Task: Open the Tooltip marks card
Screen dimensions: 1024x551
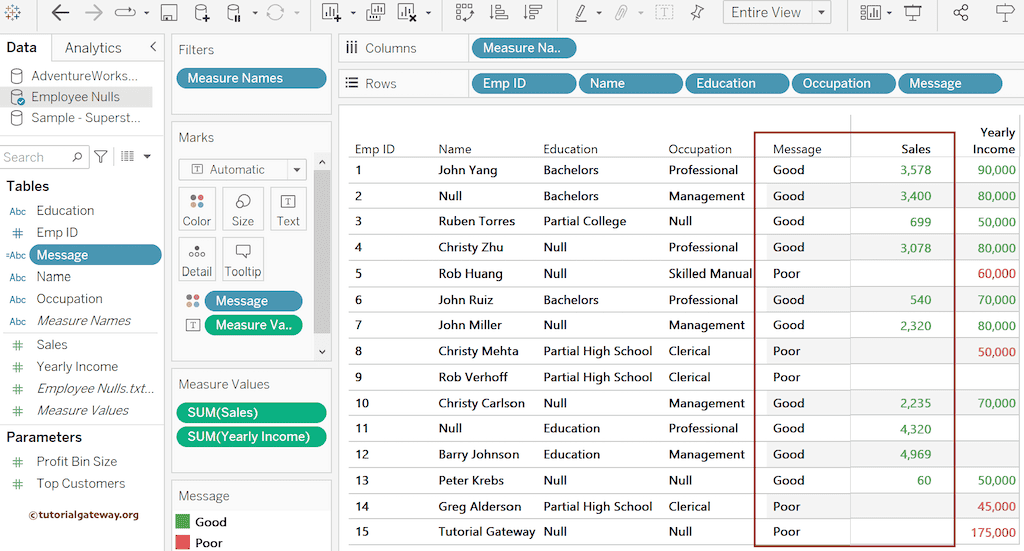Action: click(242, 259)
